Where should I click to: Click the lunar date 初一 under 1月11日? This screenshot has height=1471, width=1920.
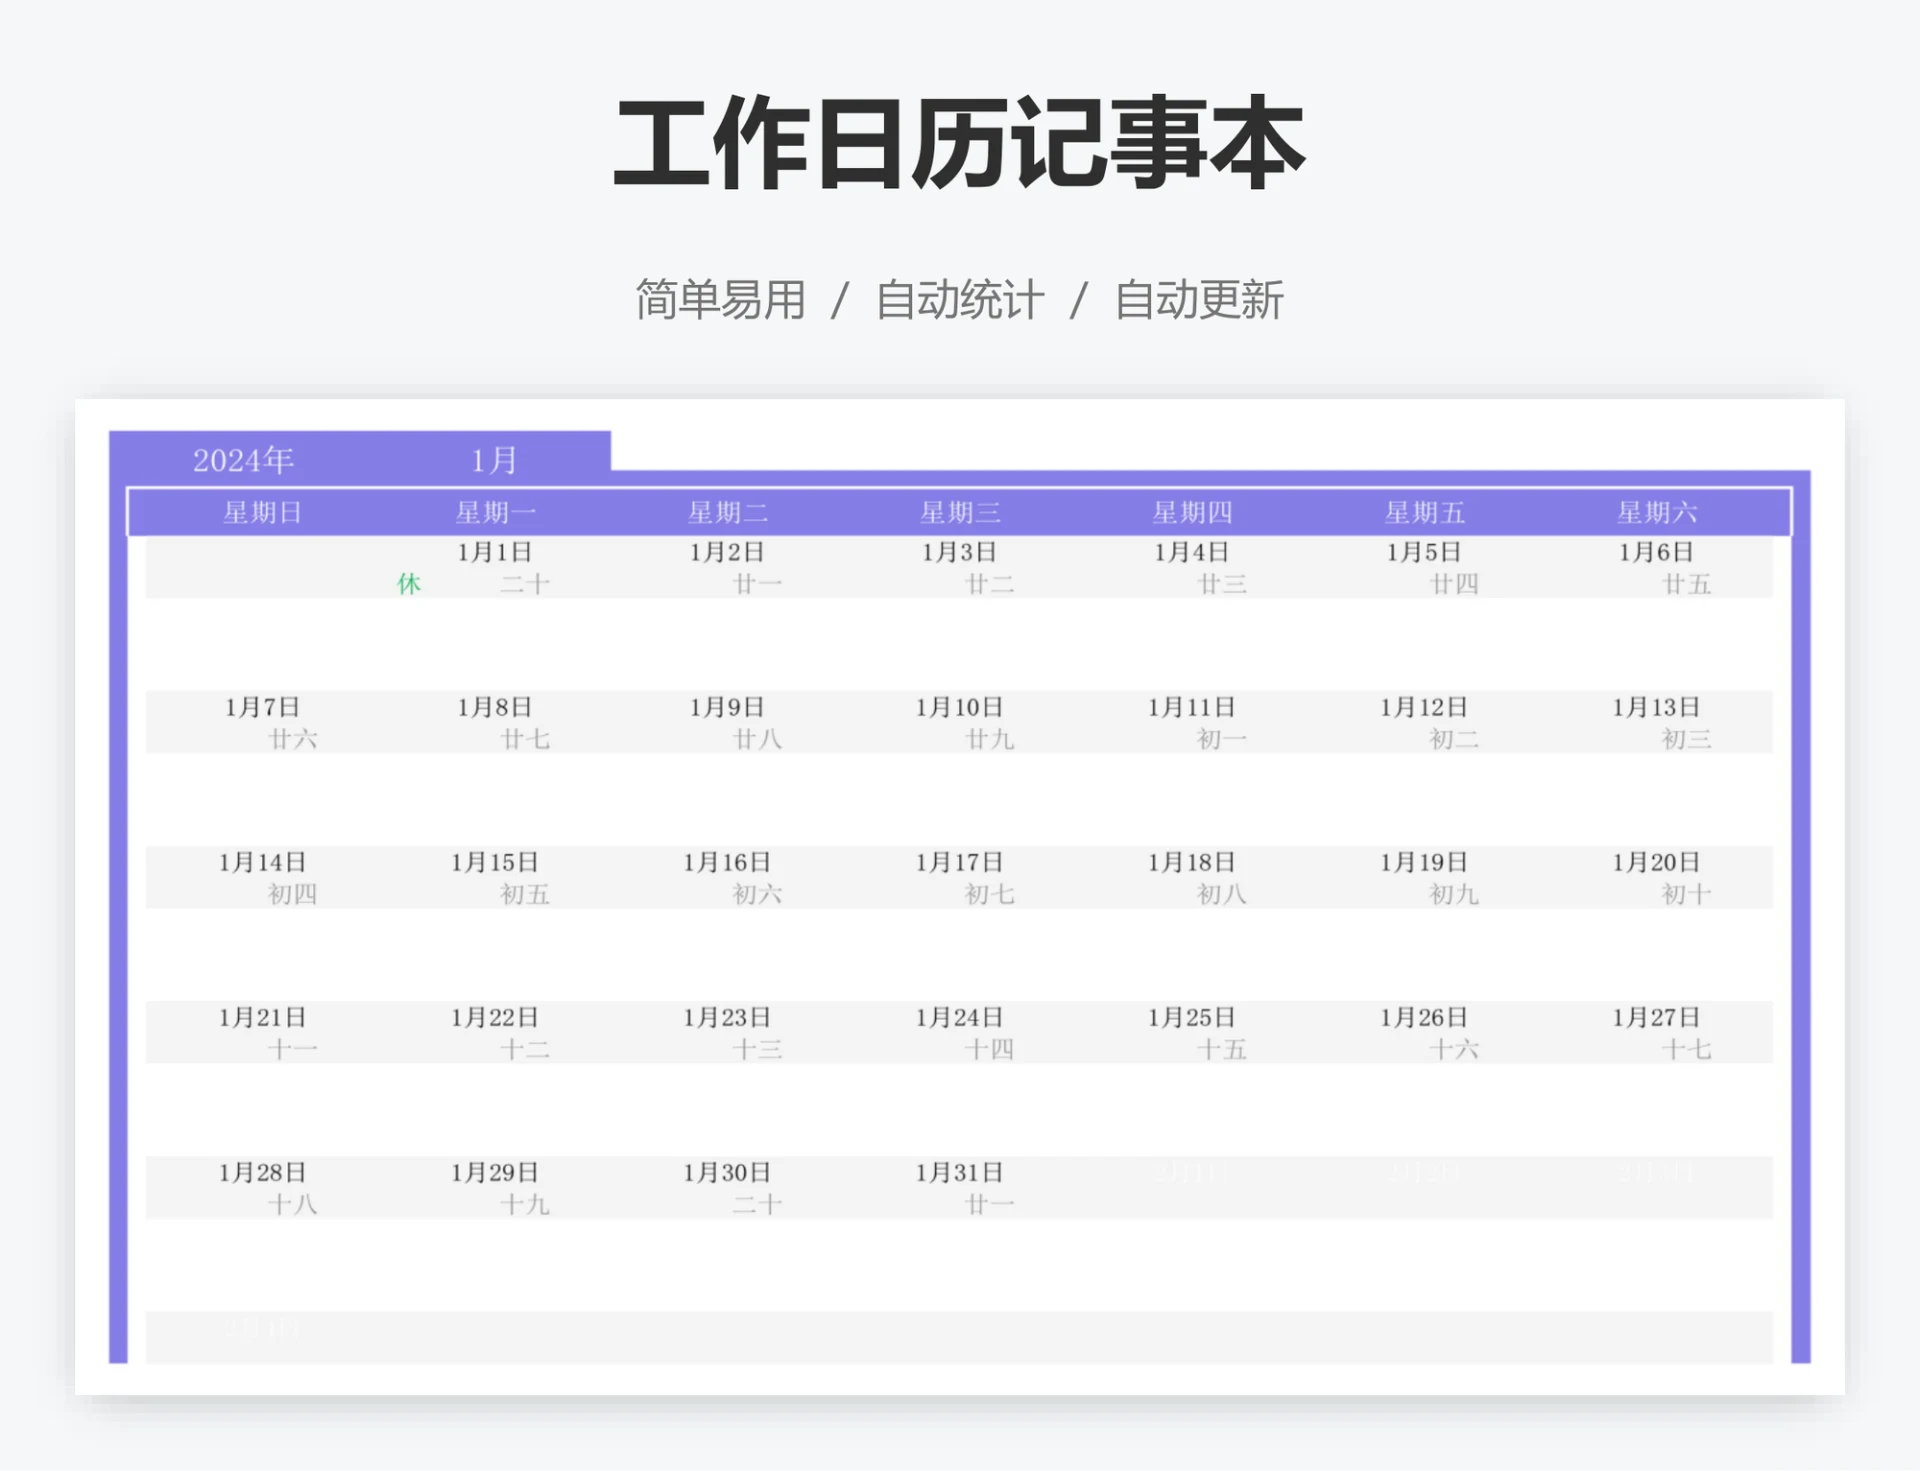point(1222,739)
